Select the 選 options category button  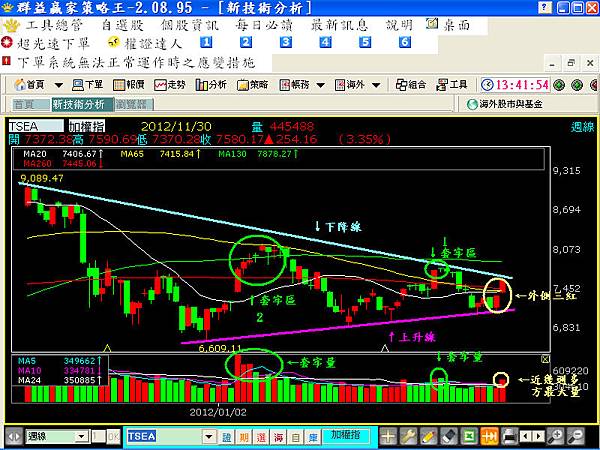click(x=261, y=437)
